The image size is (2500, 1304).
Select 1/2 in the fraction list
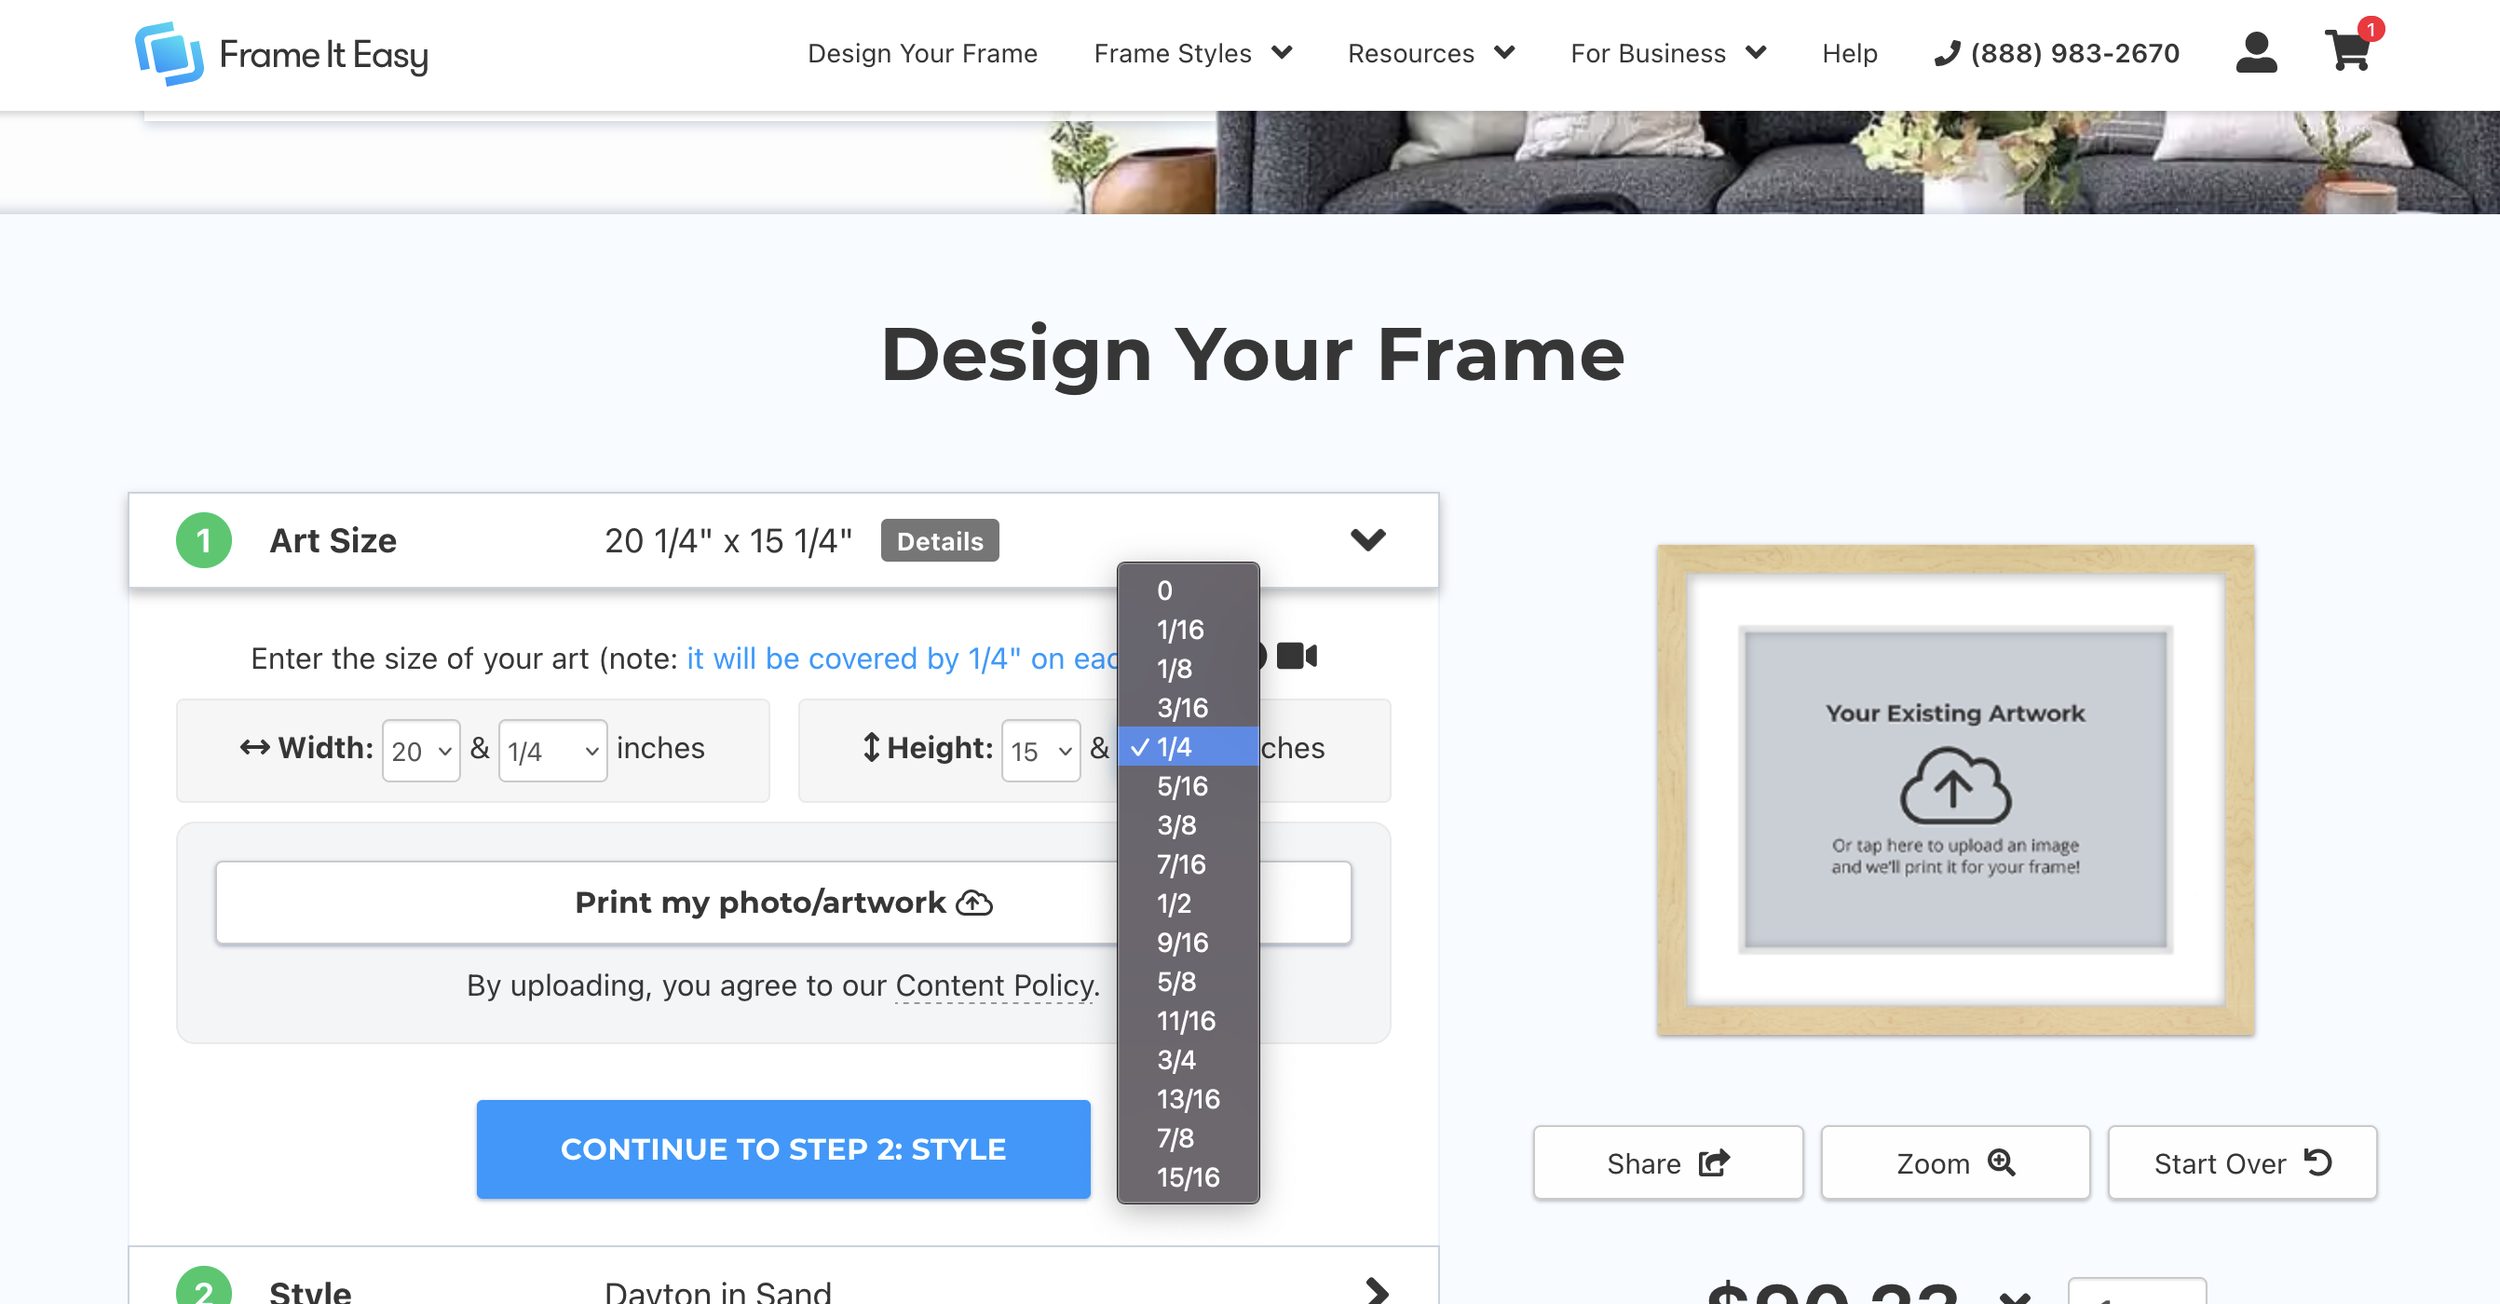click(1174, 904)
